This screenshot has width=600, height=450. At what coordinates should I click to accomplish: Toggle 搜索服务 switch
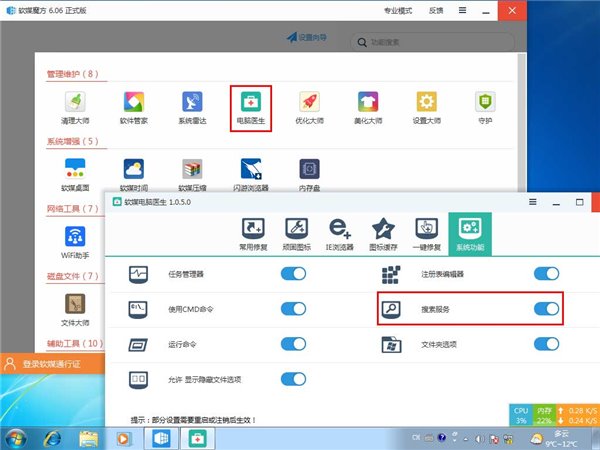point(546,309)
